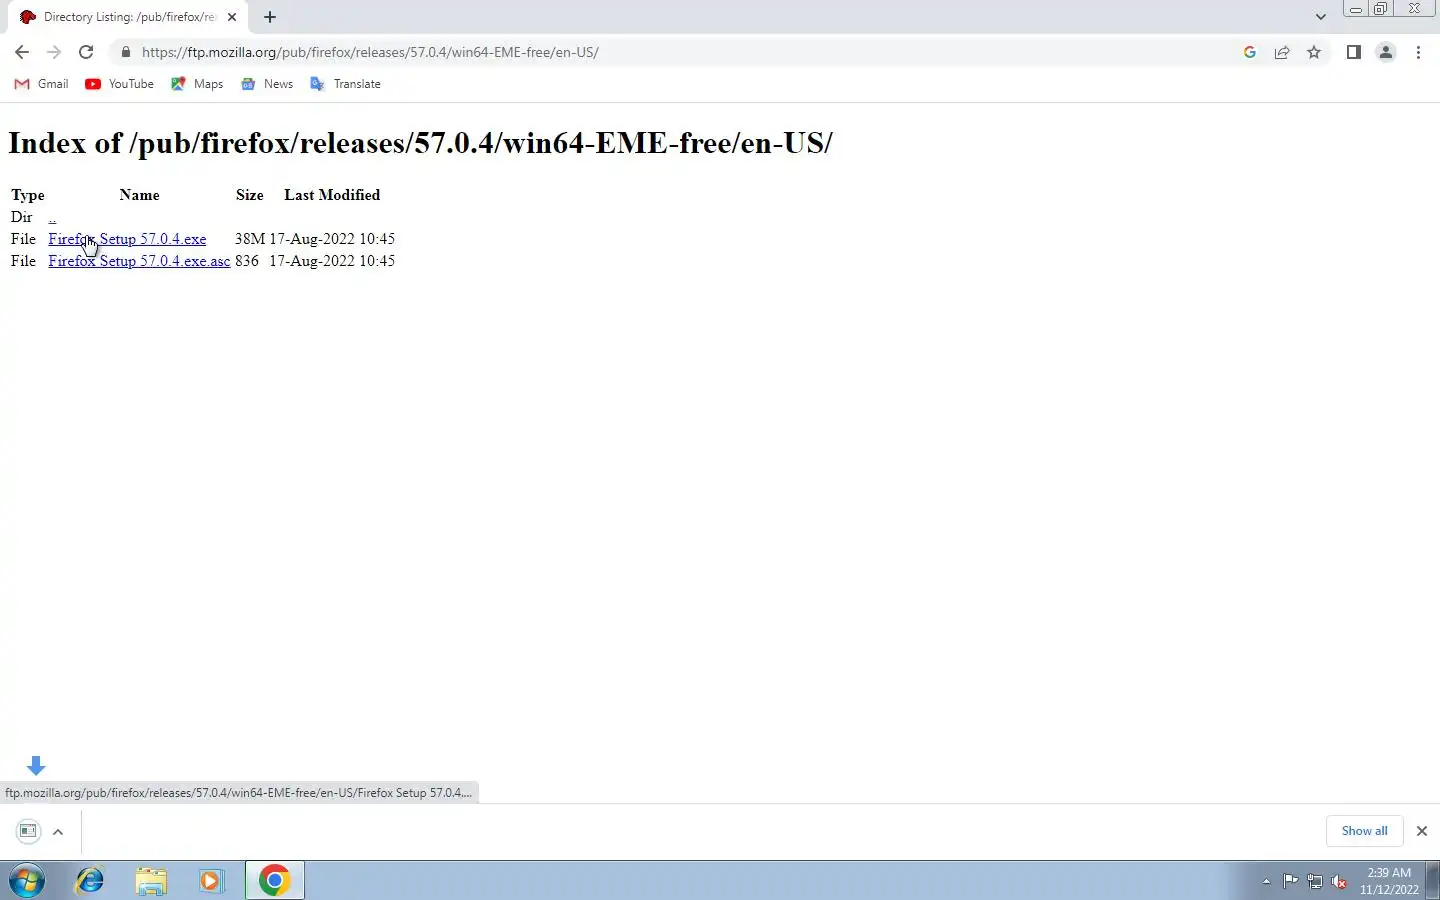Open the Gmail bookmark

coord(42,84)
